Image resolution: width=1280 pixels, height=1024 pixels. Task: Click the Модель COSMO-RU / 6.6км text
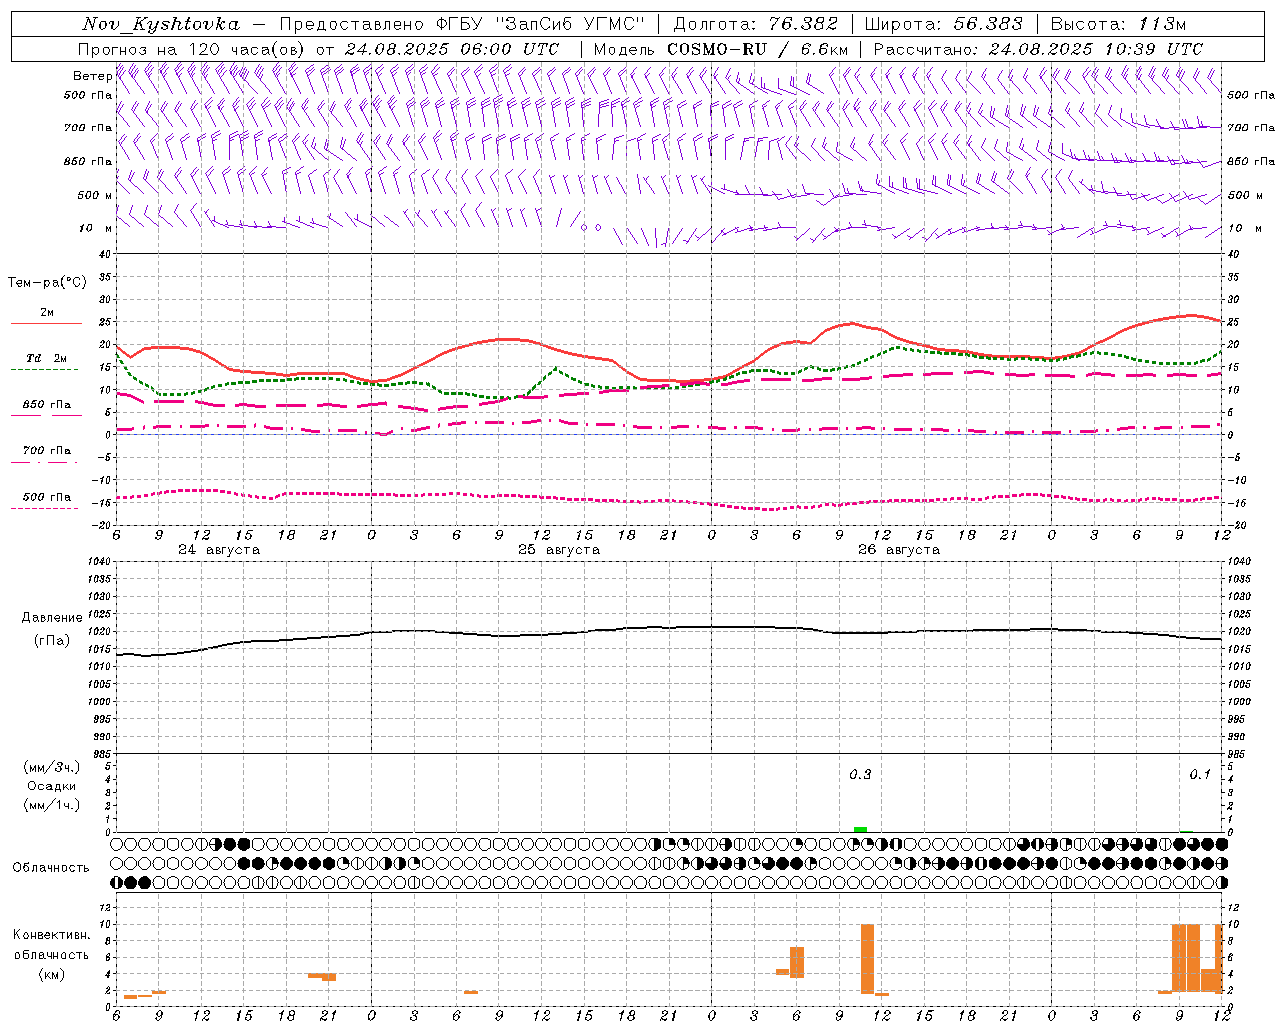(721, 49)
